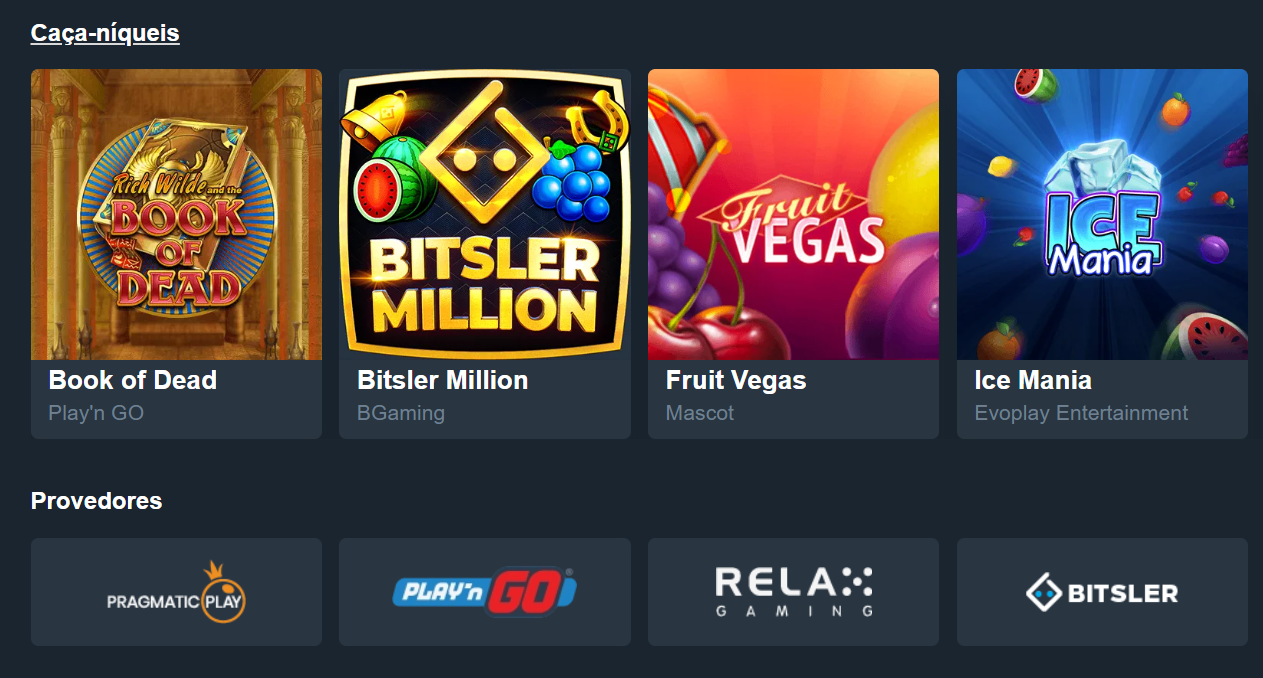Select the BGaming provider subtitle
The image size is (1263, 678).
coord(401,413)
